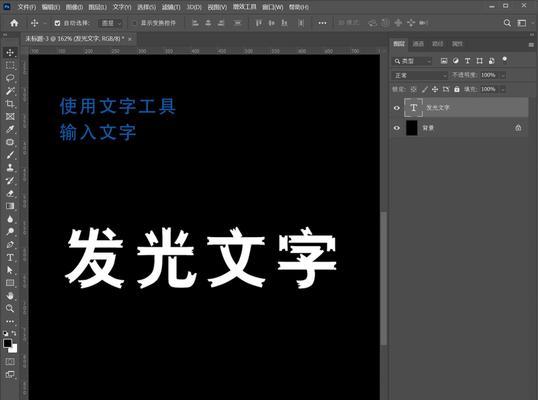Viewport: 538px width, 400px height.
Task: Toggle the 自动选择 checkbox
Action: click(57, 23)
